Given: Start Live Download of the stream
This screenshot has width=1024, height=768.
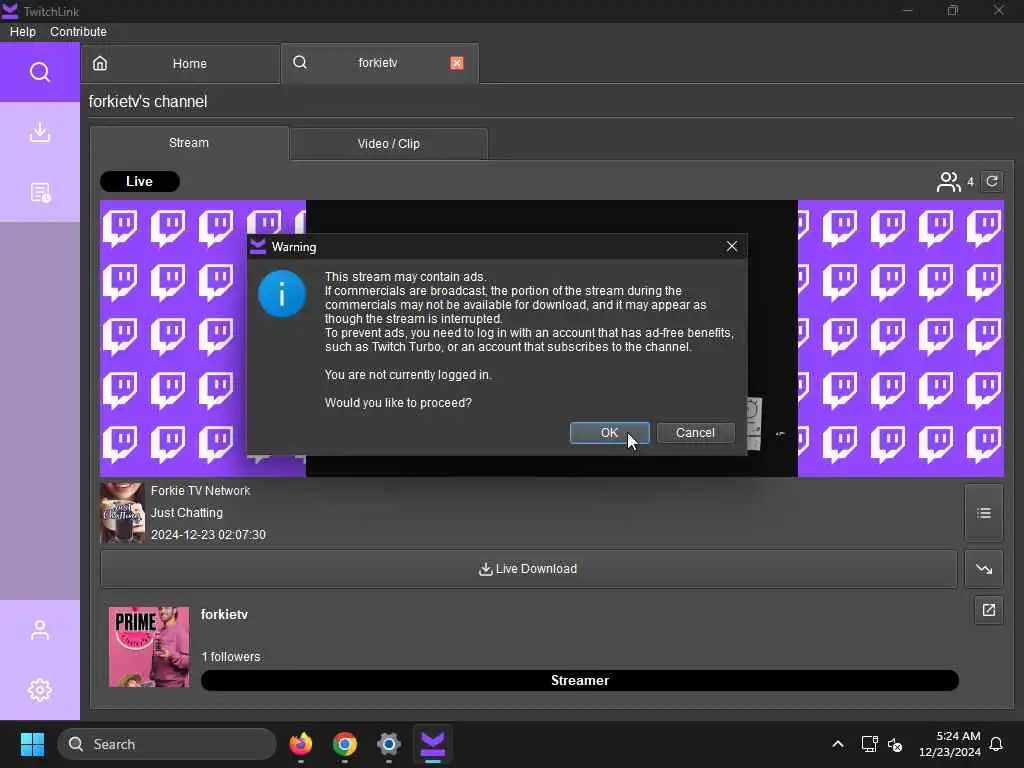Looking at the screenshot, I should pos(528,569).
